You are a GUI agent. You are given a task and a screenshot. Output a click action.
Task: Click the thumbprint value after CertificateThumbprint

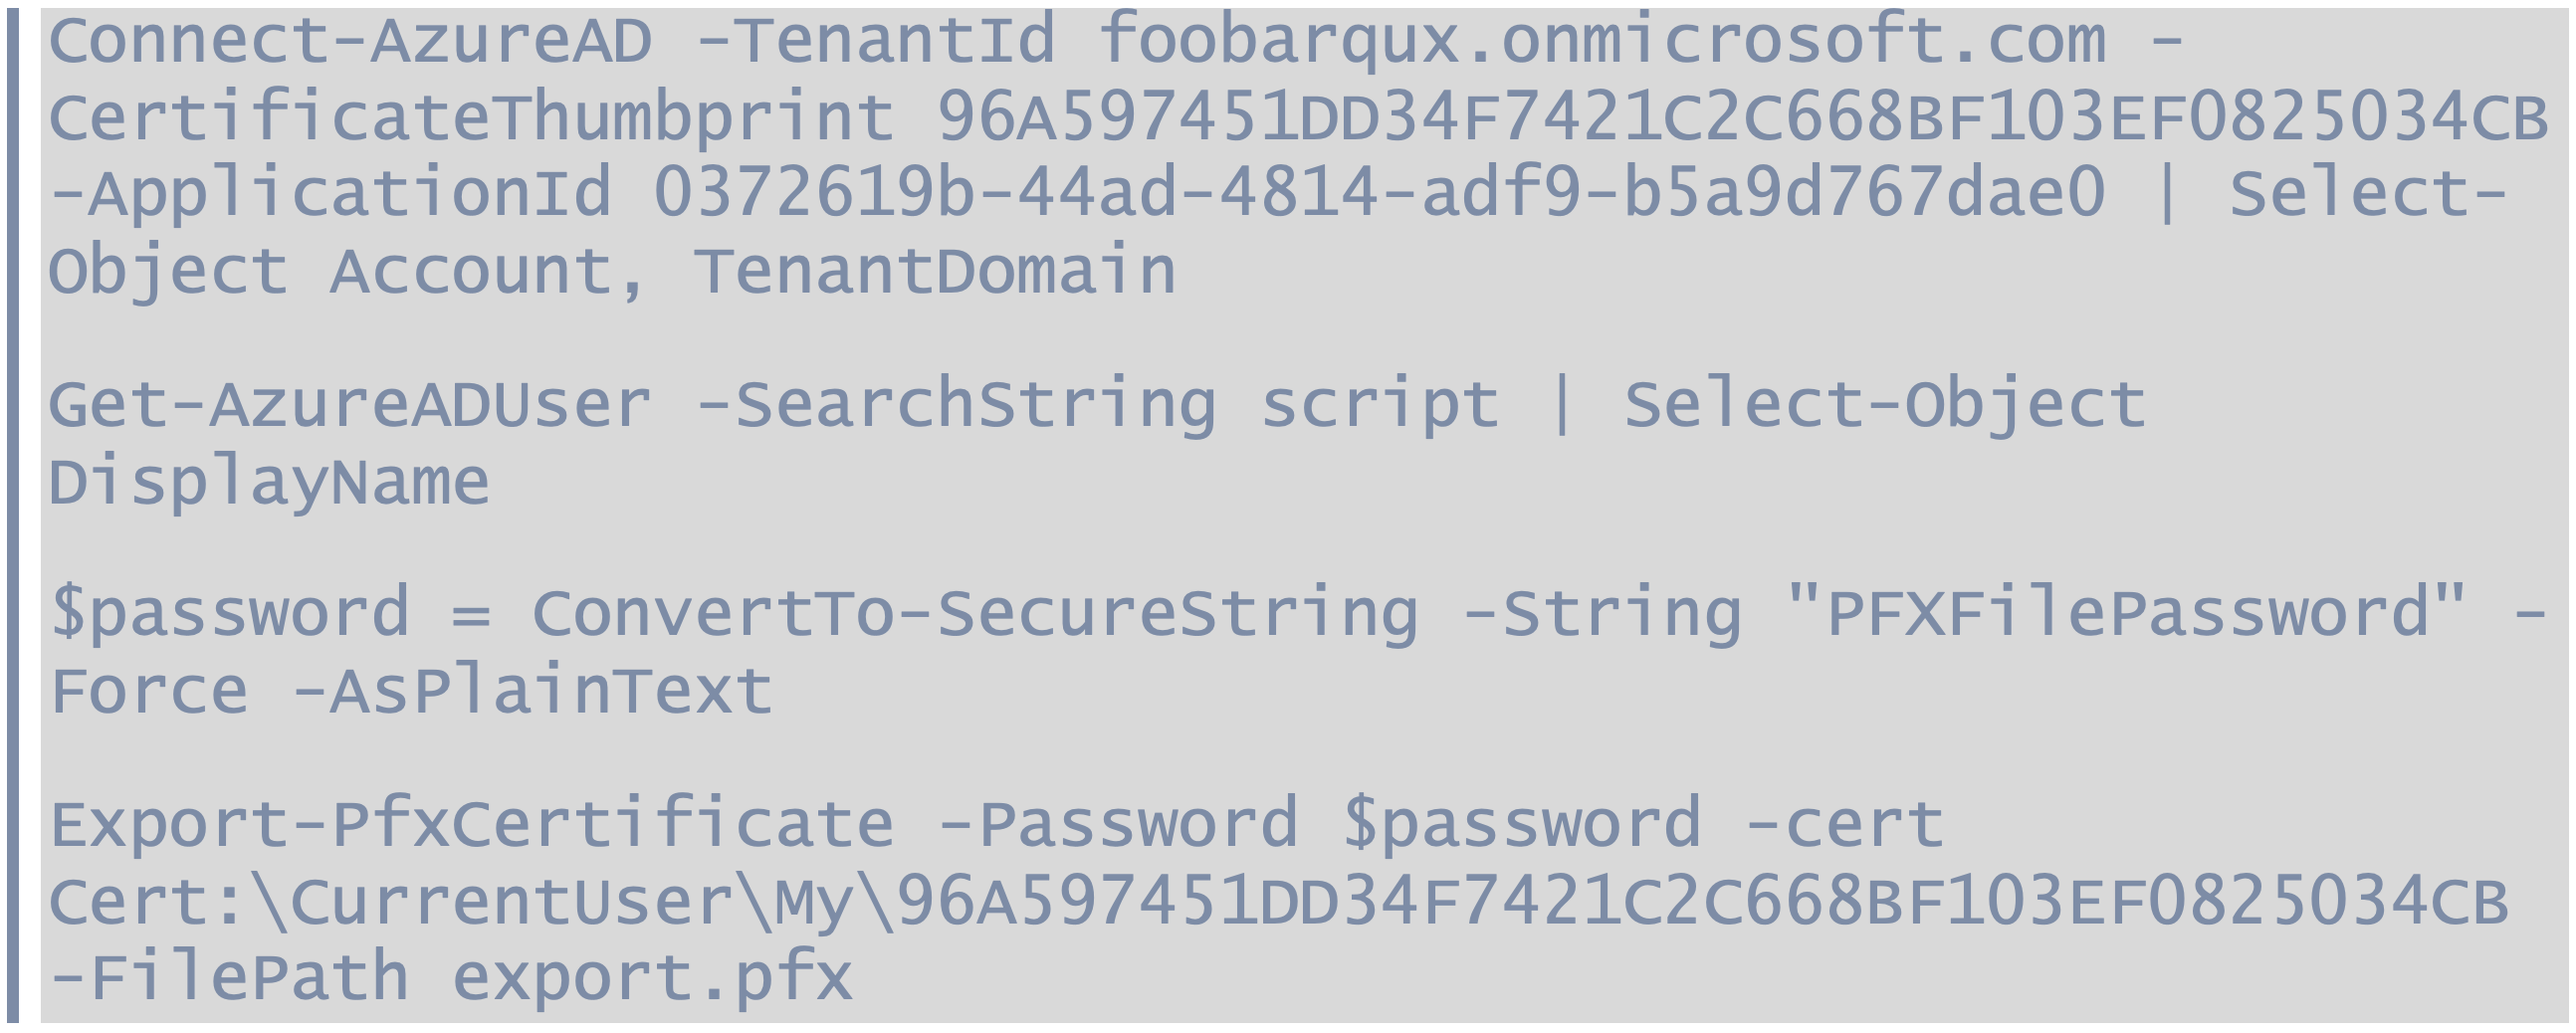[1743, 116]
